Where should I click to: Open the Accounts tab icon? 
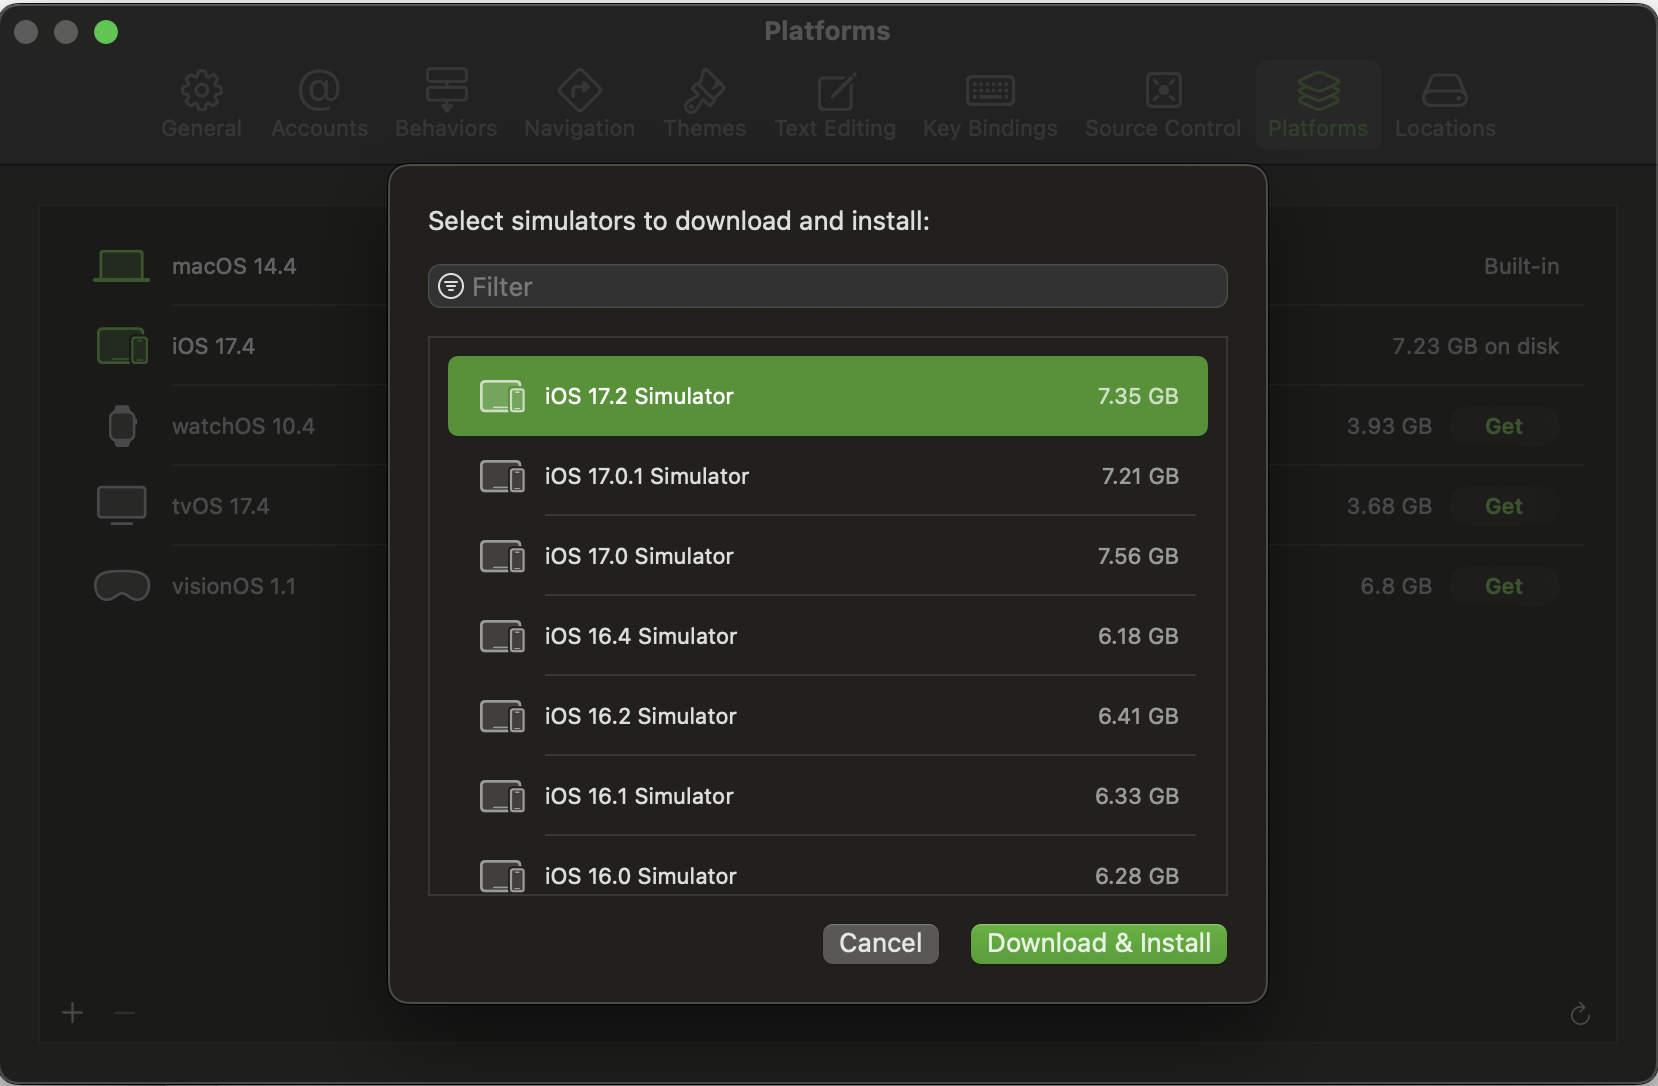point(319,90)
